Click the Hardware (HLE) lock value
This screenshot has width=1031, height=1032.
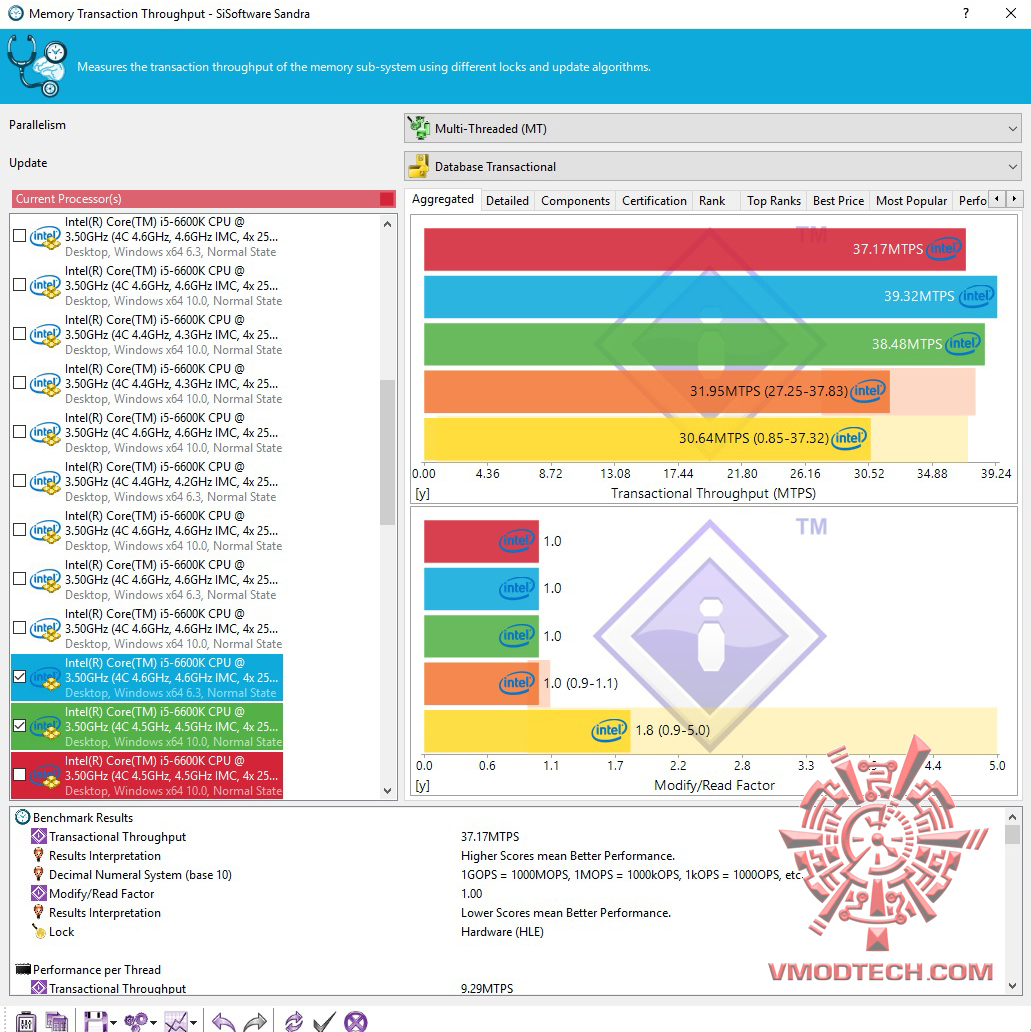[502, 931]
